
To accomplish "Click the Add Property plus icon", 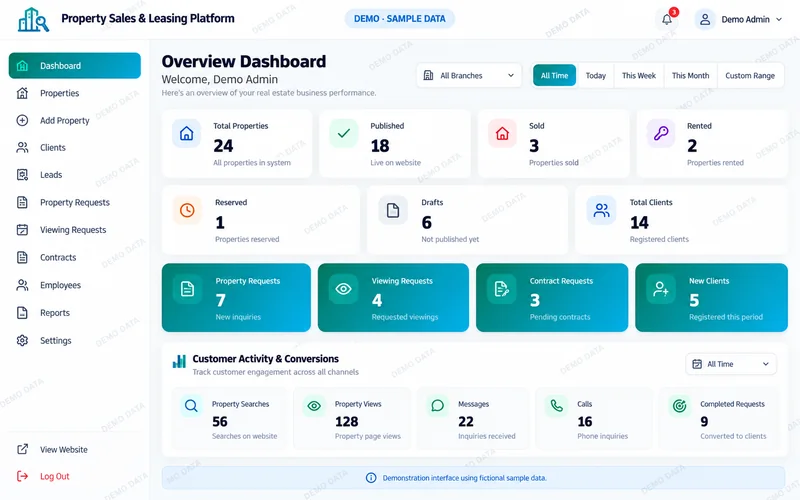I will click(22, 120).
